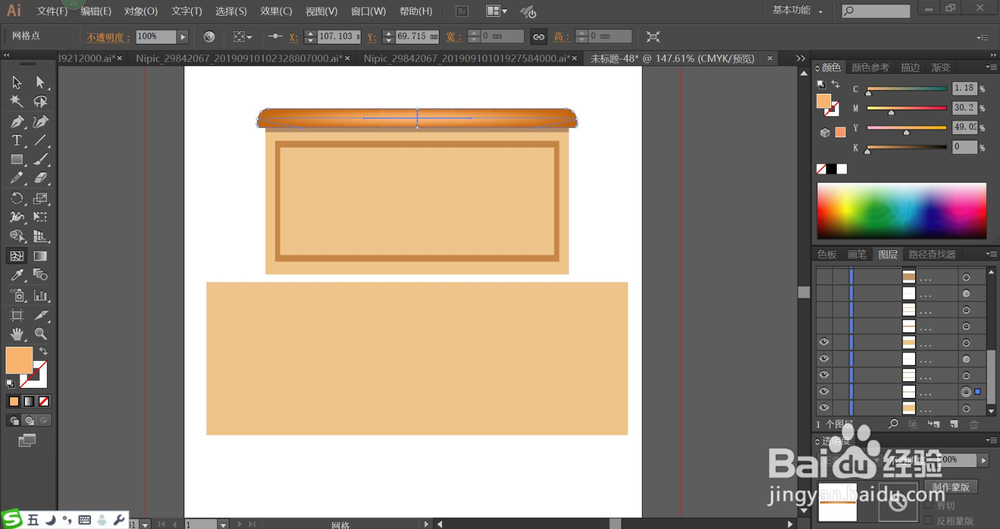Open the artboard navigation dropdown

pyautogui.click(x=223, y=525)
